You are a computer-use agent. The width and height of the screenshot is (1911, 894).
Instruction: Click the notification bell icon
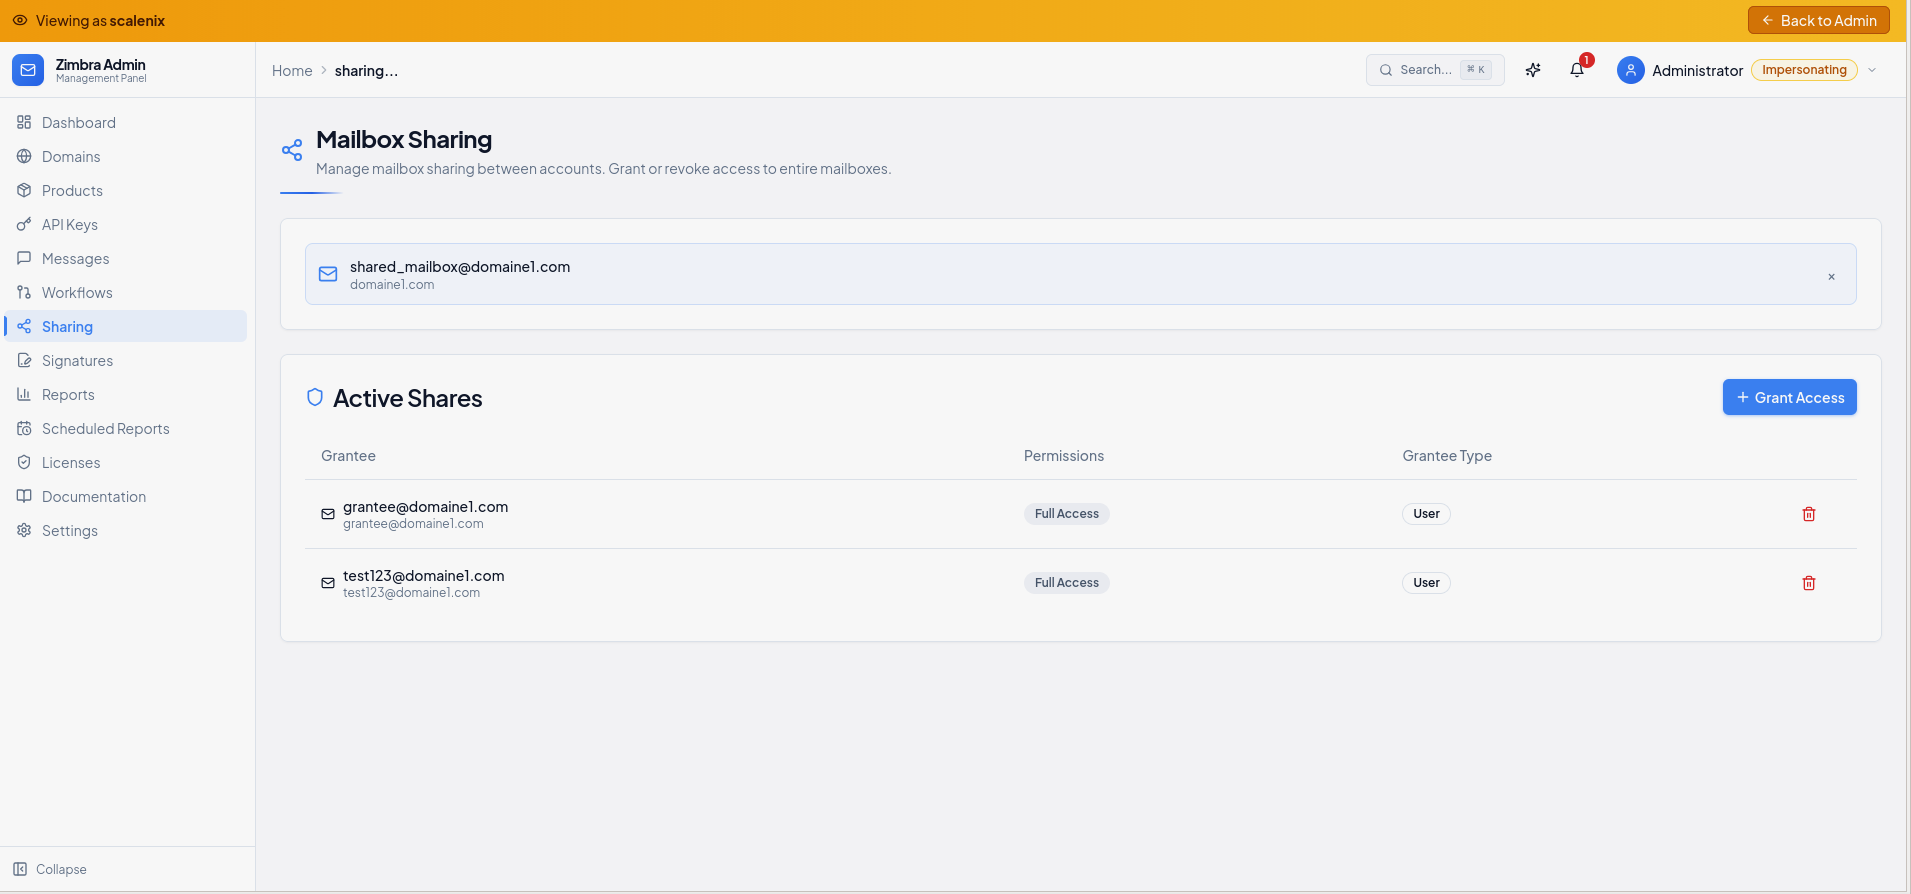1577,70
